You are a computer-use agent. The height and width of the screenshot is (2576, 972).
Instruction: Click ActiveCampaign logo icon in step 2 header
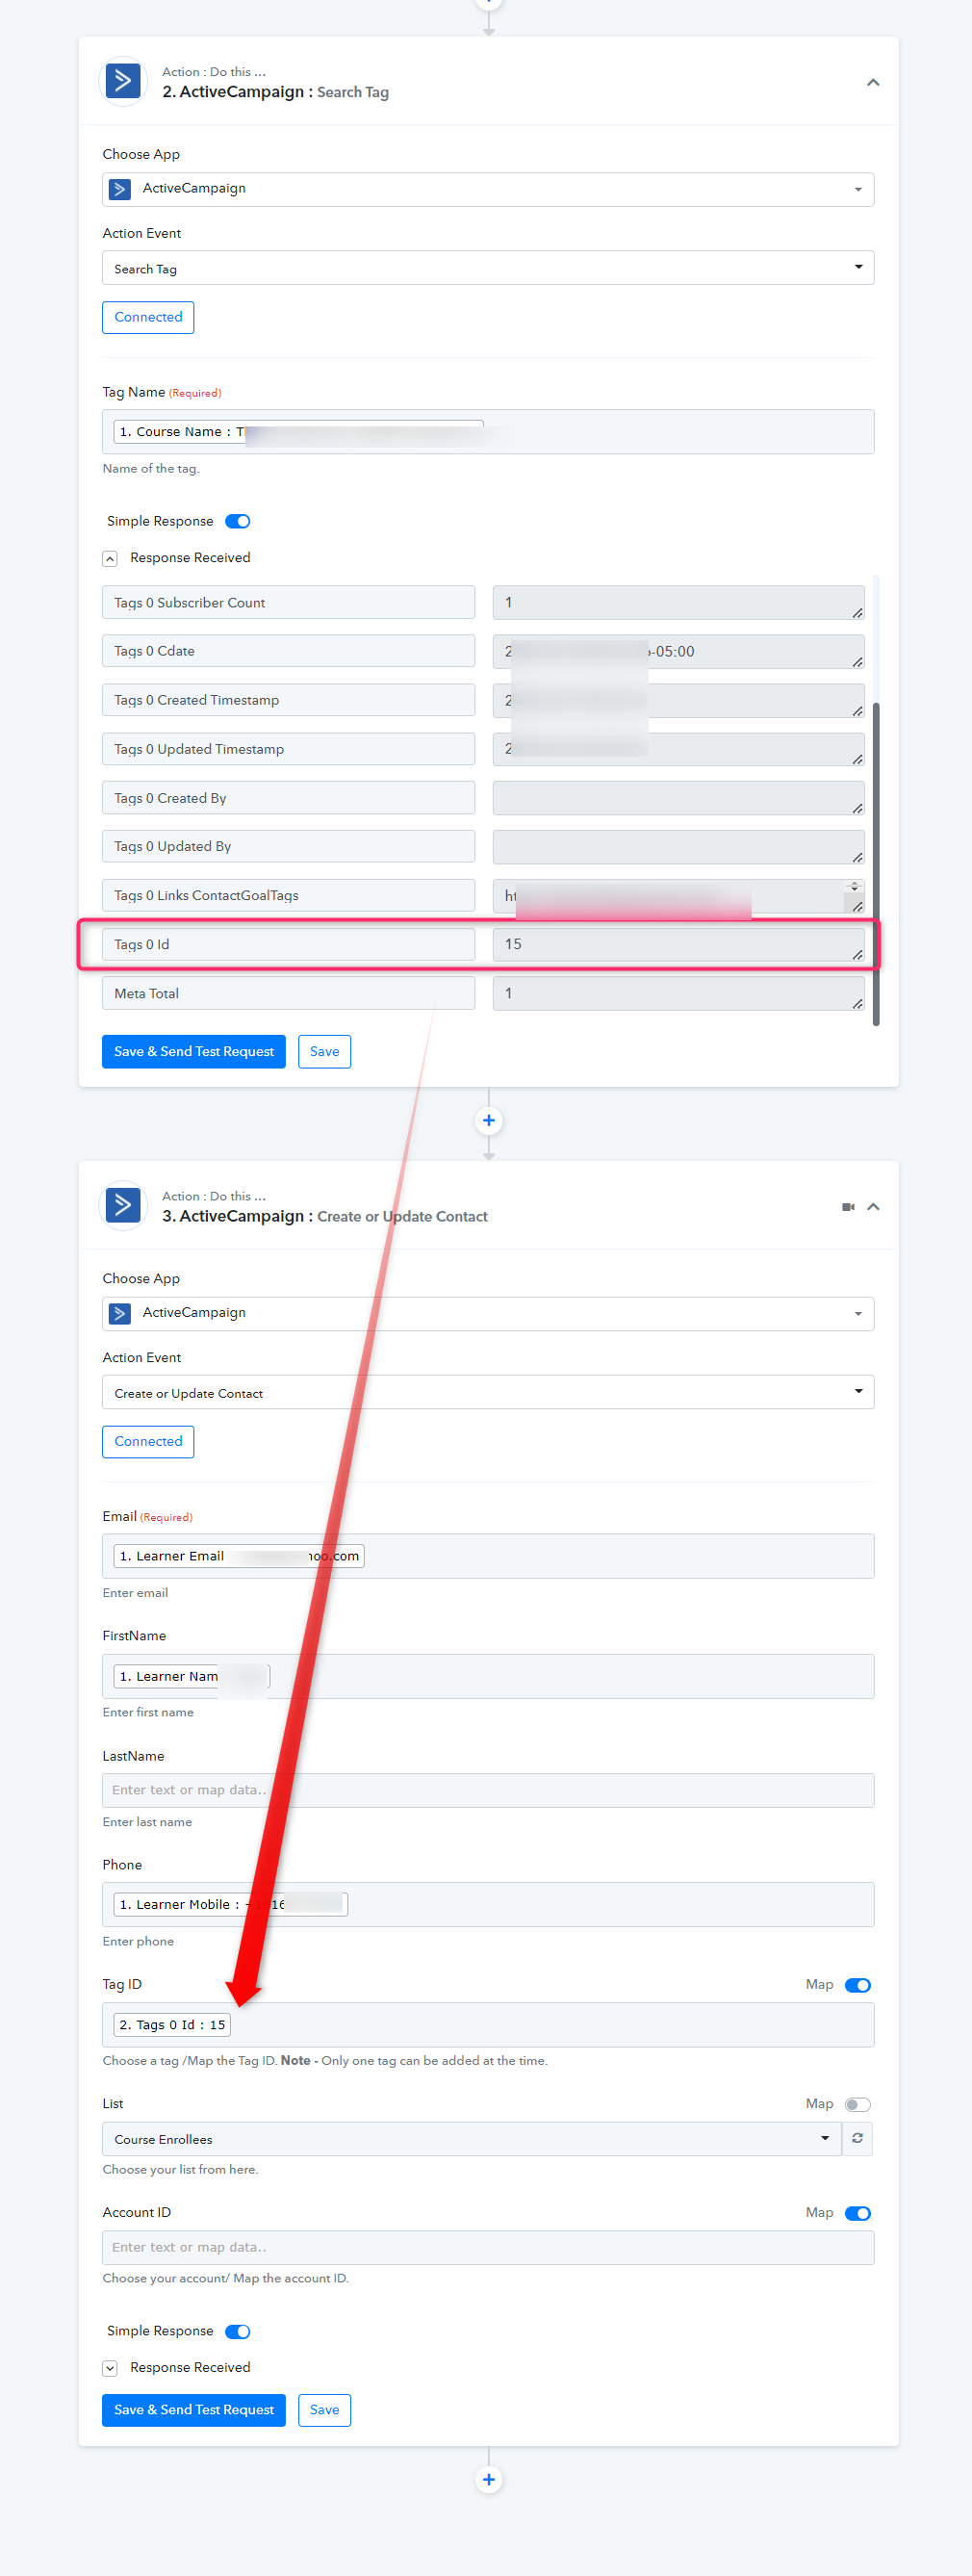click(x=123, y=81)
